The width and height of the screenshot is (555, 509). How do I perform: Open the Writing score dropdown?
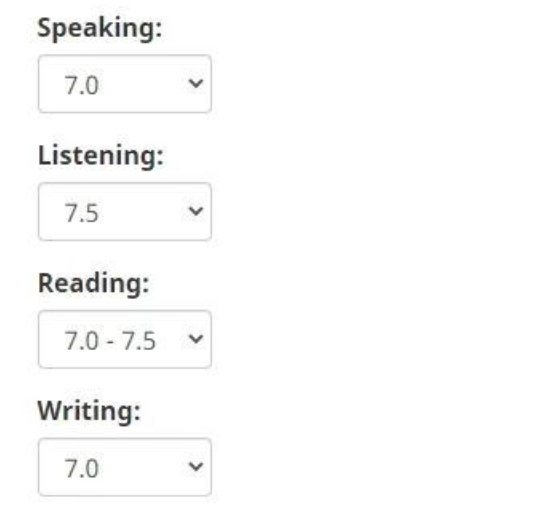125,467
